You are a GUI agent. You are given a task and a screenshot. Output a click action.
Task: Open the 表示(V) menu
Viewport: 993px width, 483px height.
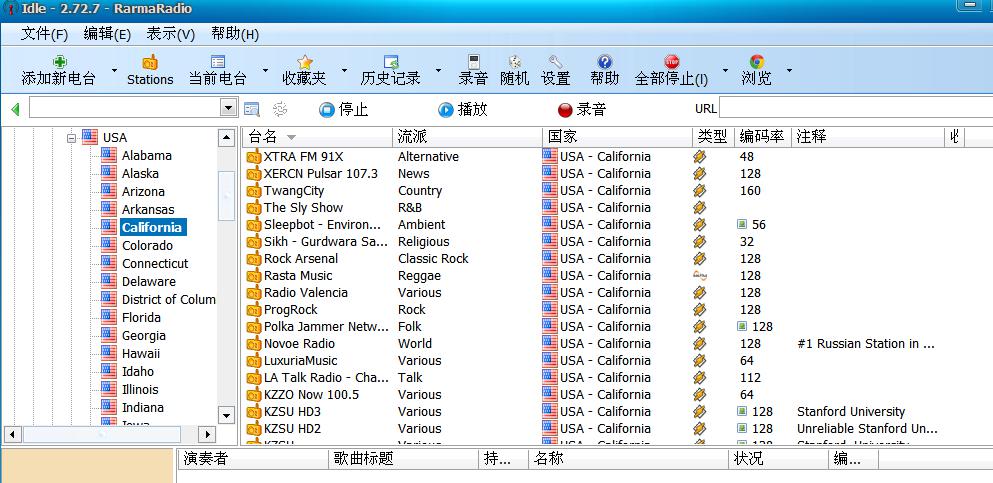170,34
